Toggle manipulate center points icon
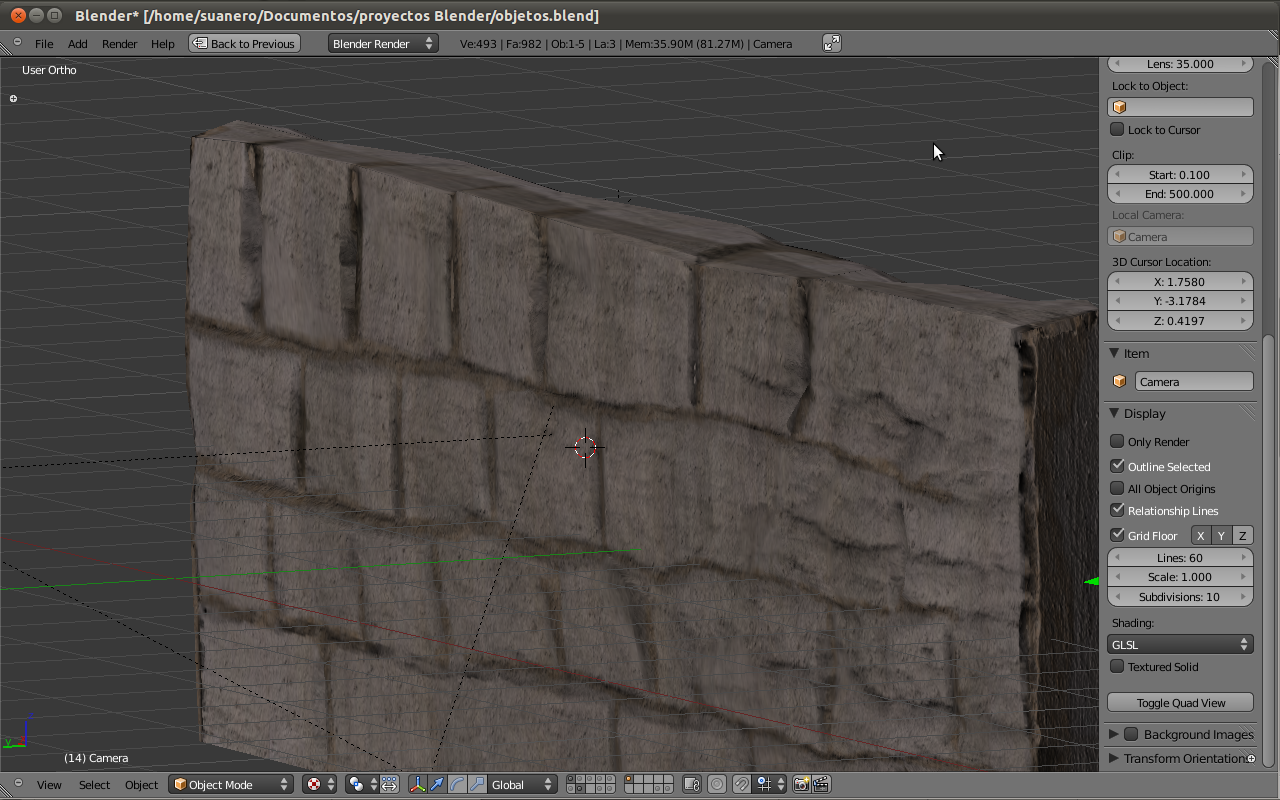The height and width of the screenshot is (800, 1280). tap(390, 784)
